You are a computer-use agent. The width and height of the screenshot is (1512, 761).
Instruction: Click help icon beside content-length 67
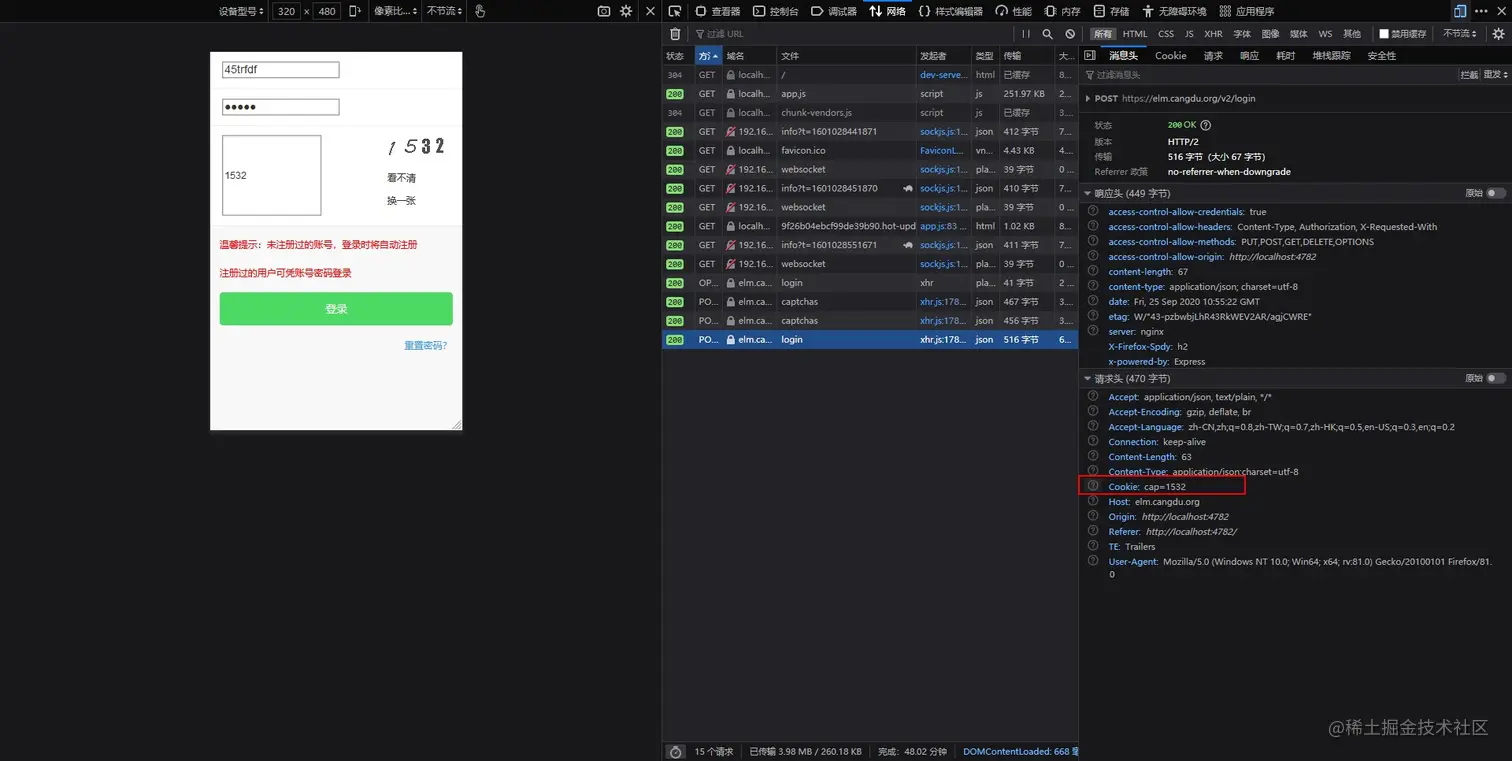tap(1093, 272)
